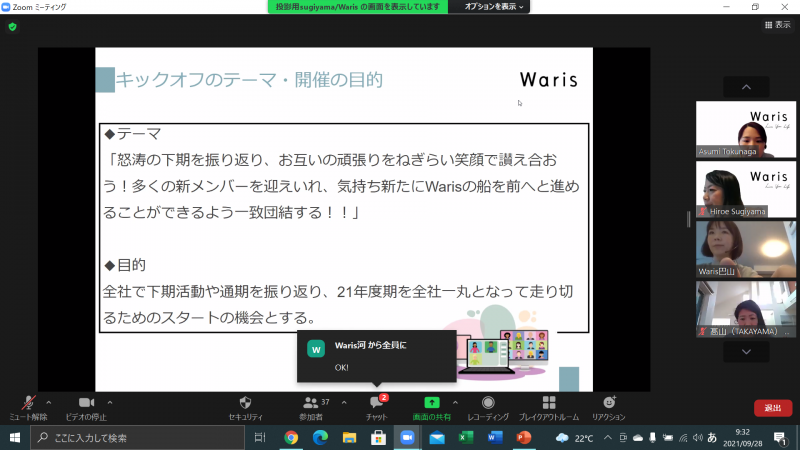Screen dimensions: 800x450
Task: Expand share screen options arrow
Action: point(455,403)
